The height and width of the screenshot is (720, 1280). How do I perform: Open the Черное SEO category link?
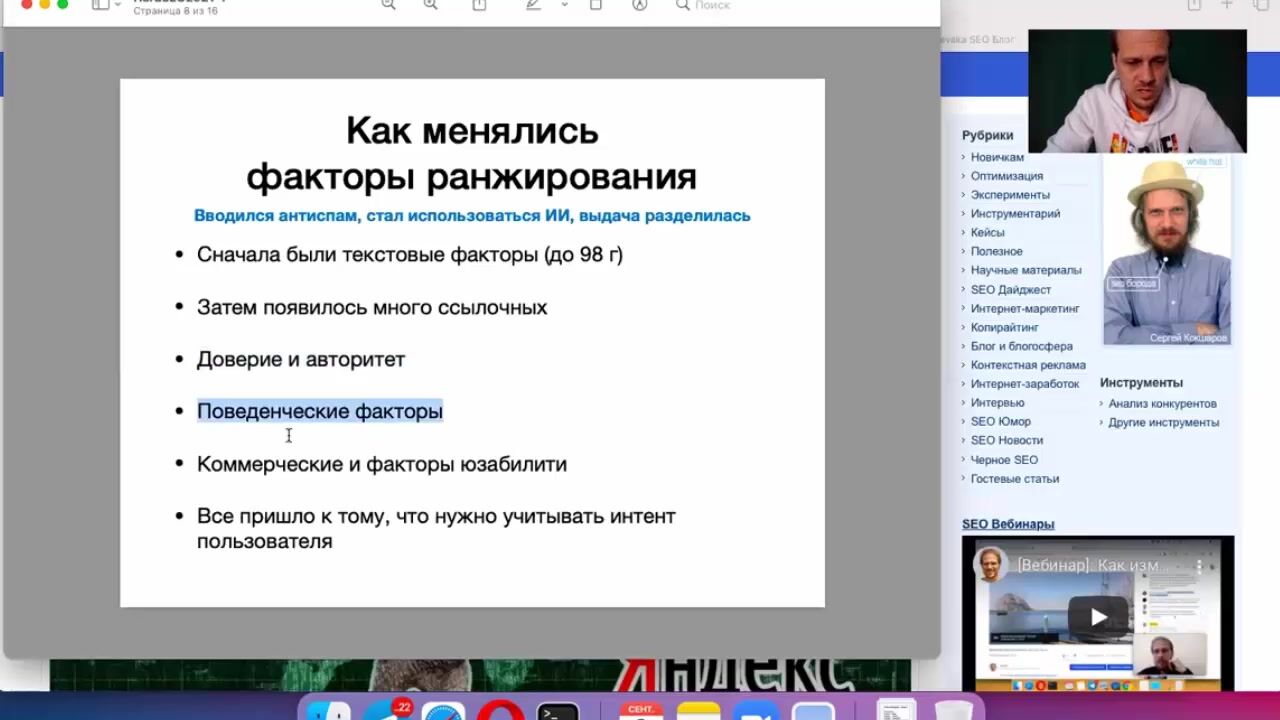1004,460
